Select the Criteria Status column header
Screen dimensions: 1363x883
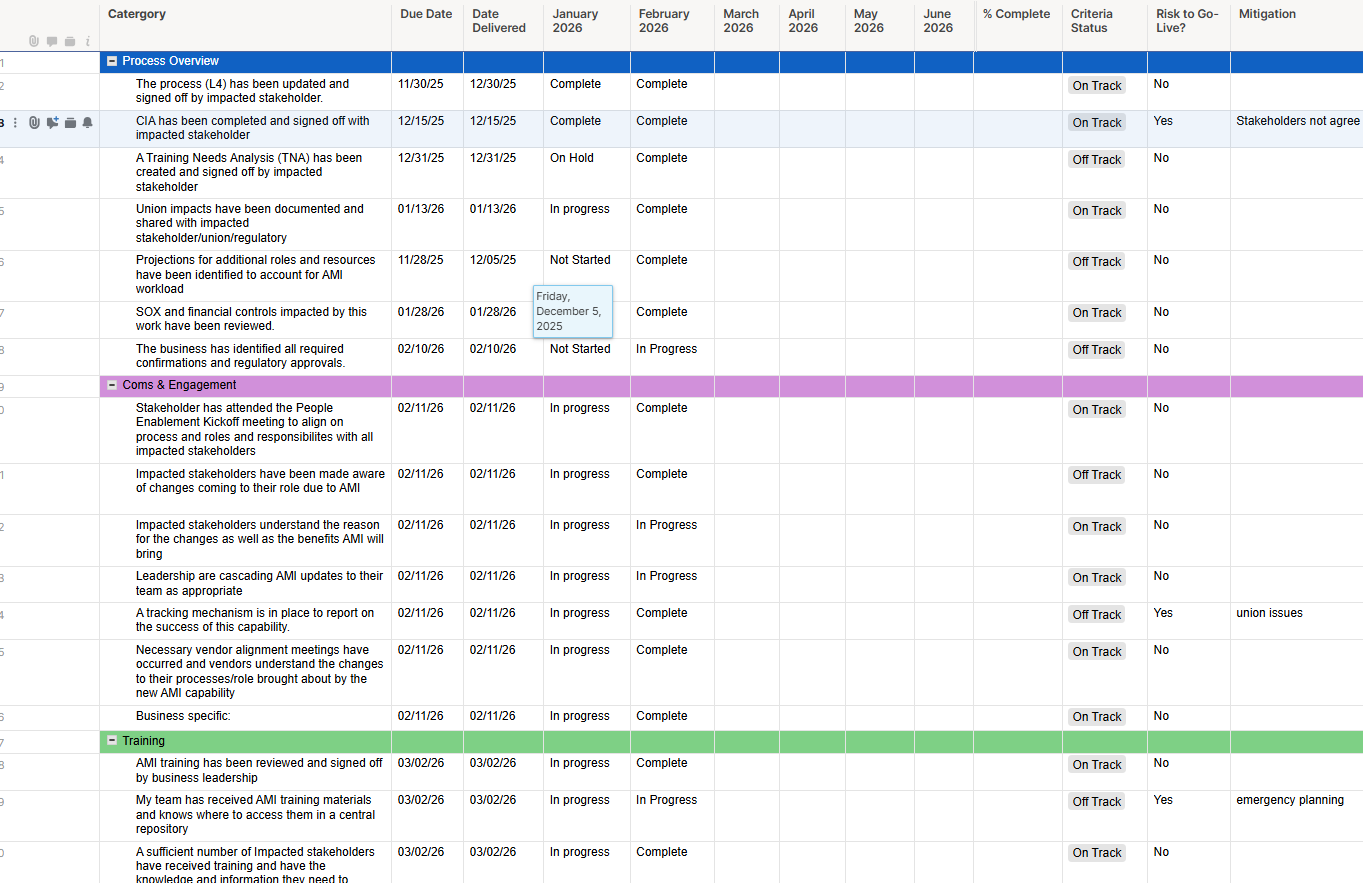[x=1105, y=25]
